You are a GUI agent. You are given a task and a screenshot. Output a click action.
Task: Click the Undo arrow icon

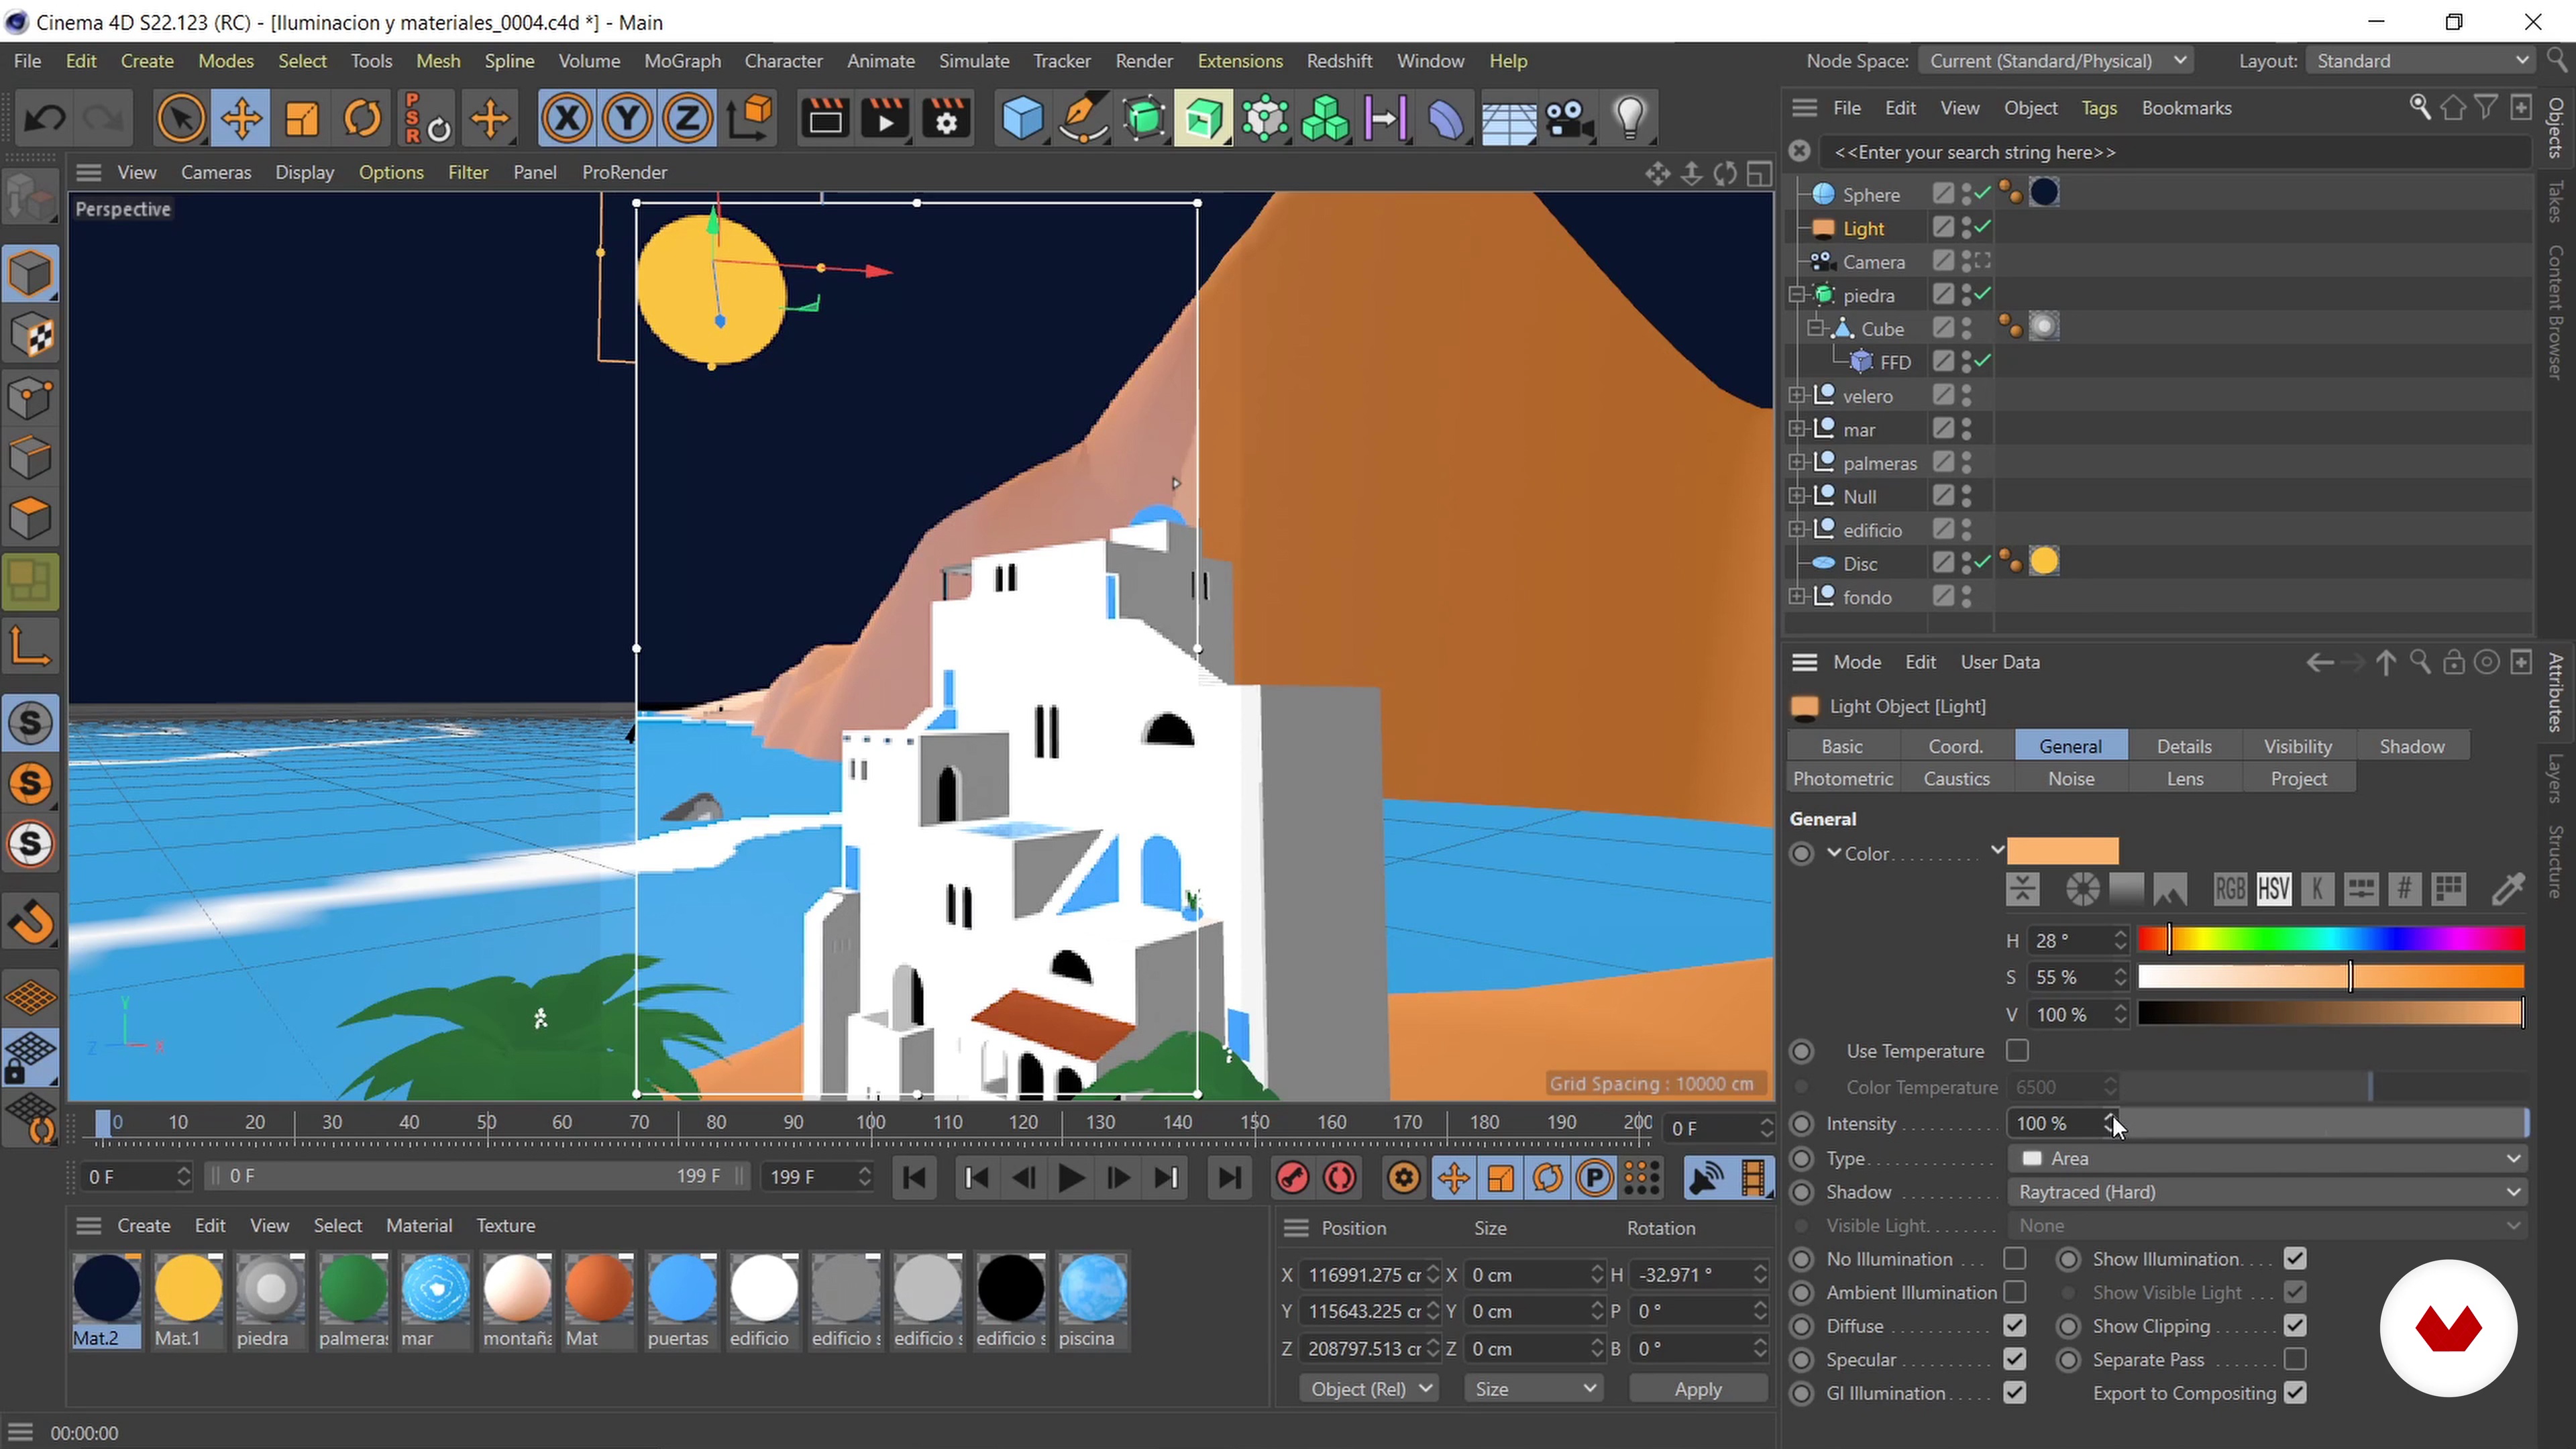[x=44, y=119]
